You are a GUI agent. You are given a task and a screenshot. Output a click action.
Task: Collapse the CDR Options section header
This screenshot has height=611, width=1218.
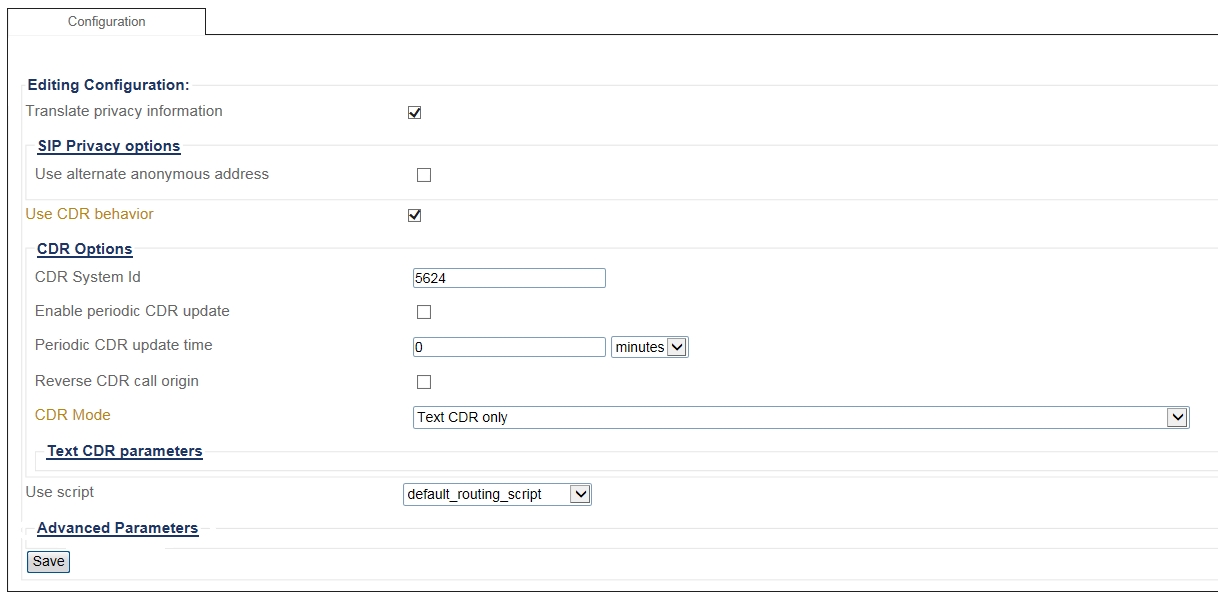click(84, 249)
